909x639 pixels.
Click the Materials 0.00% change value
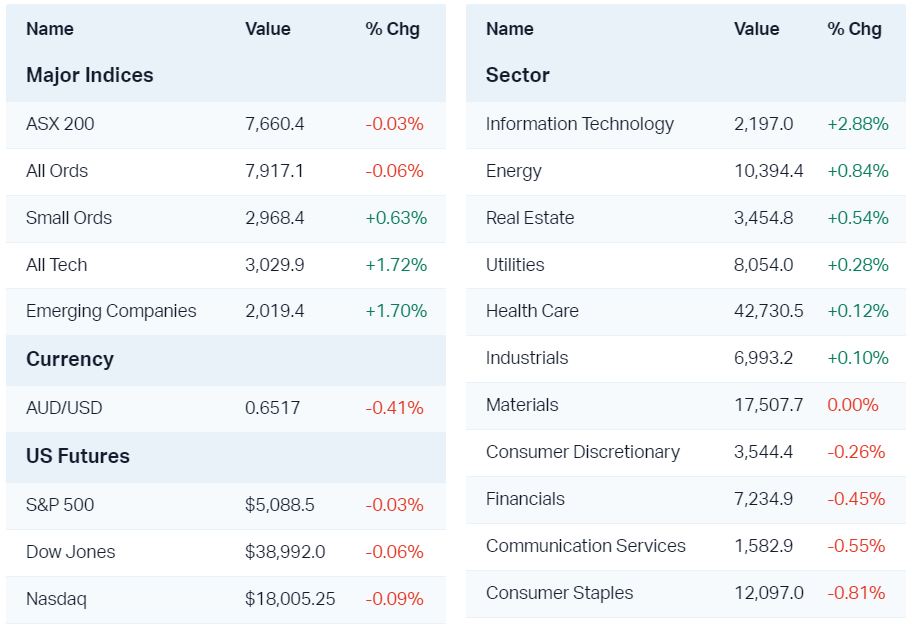pyautogui.click(x=853, y=405)
